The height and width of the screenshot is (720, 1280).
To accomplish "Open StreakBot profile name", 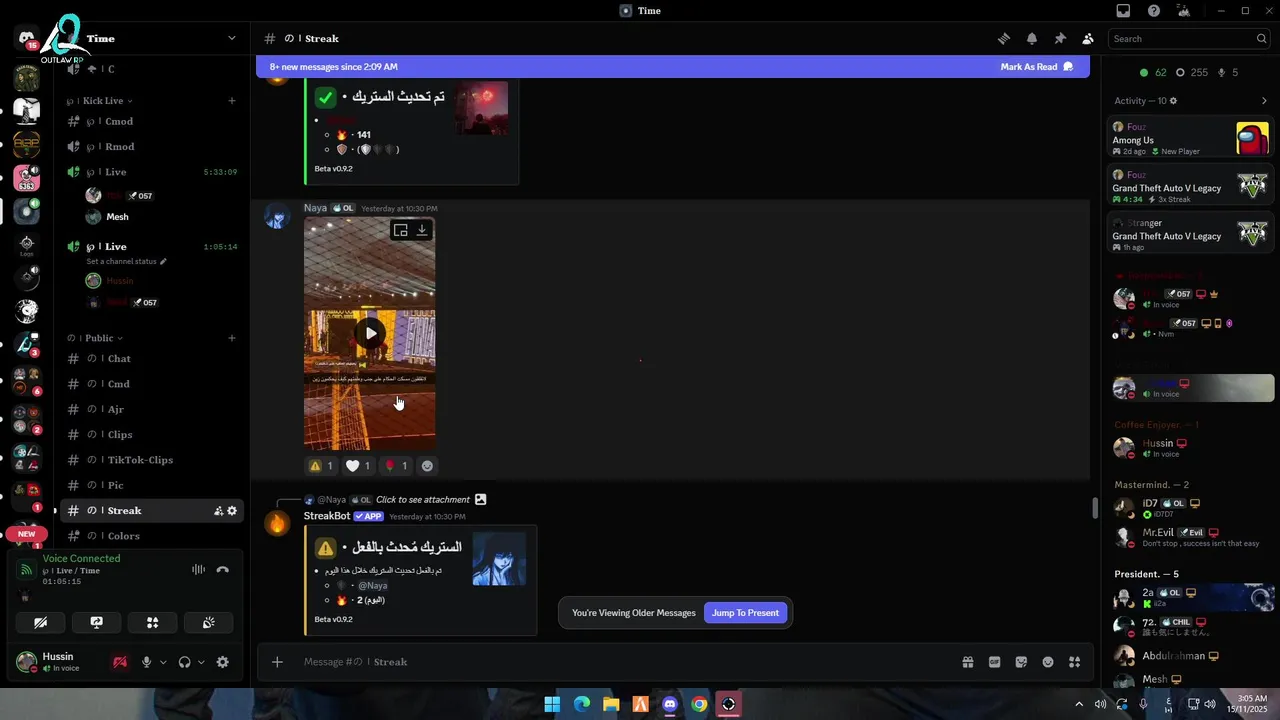I will click(327, 516).
